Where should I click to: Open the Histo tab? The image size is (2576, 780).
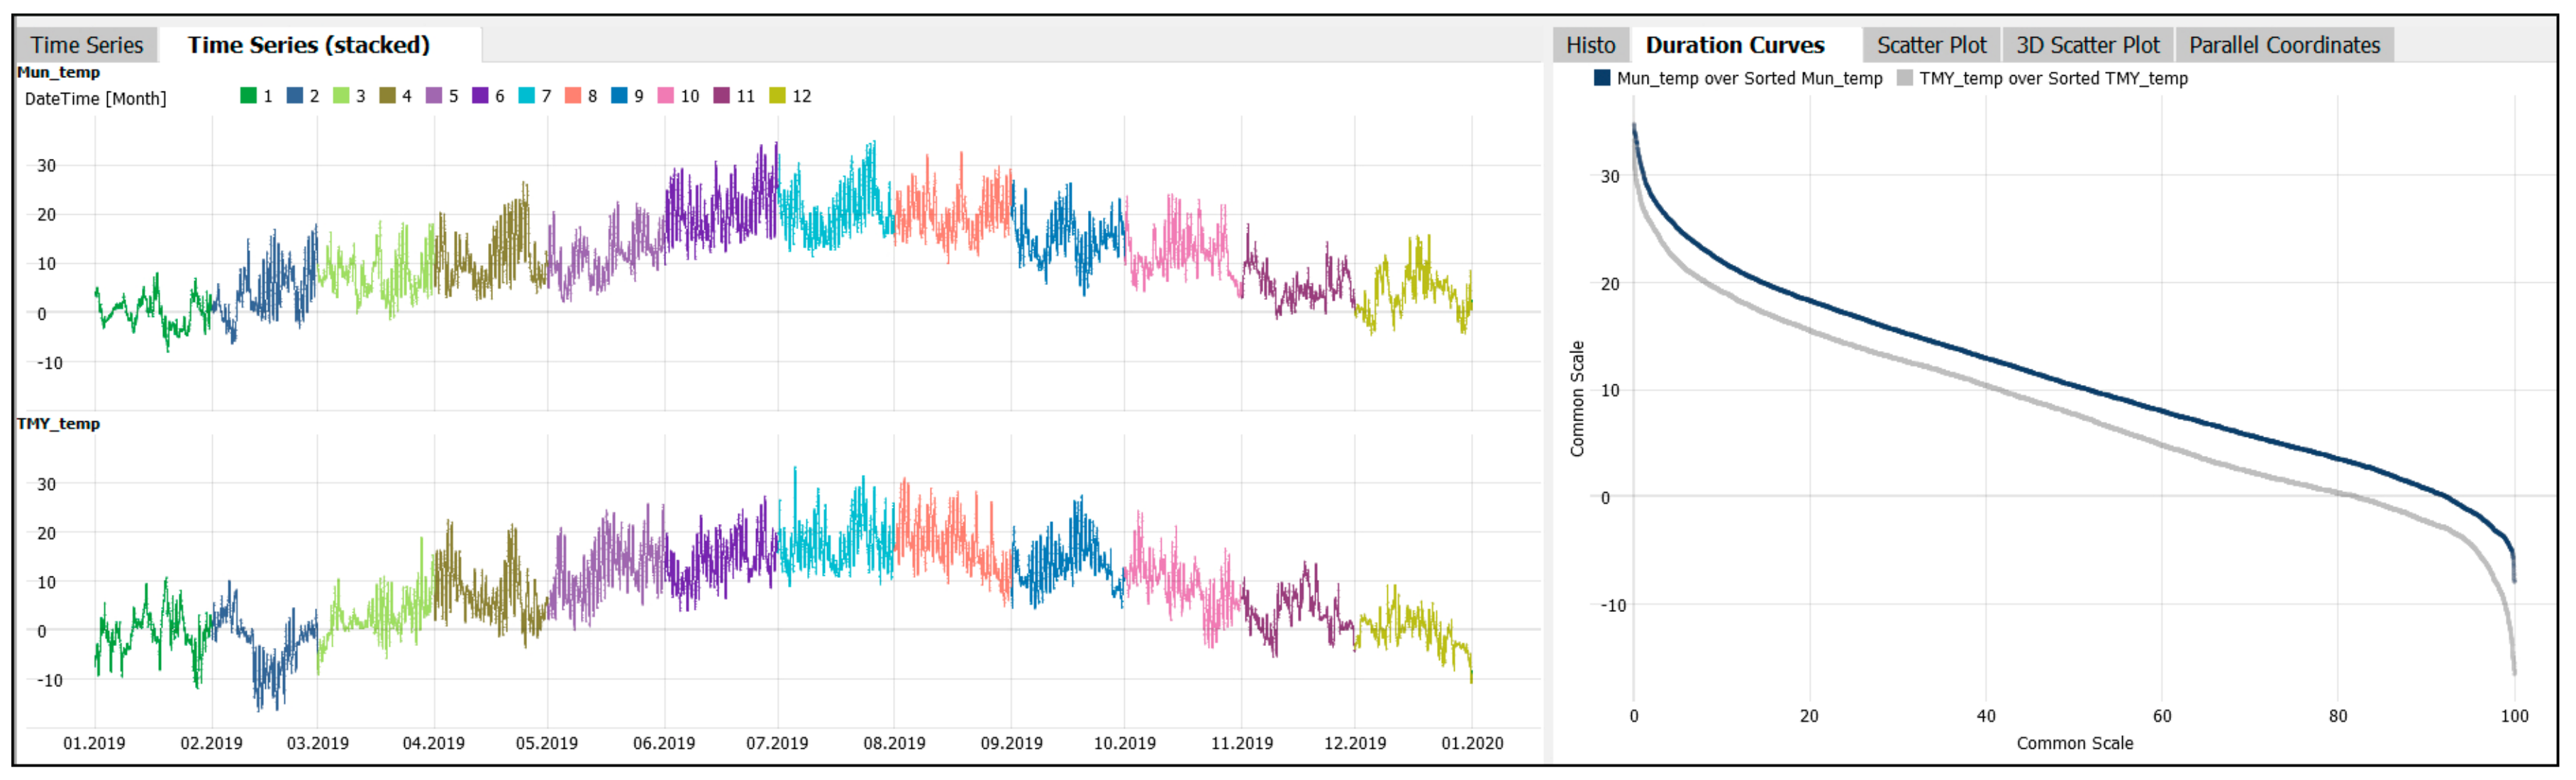click(1590, 45)
